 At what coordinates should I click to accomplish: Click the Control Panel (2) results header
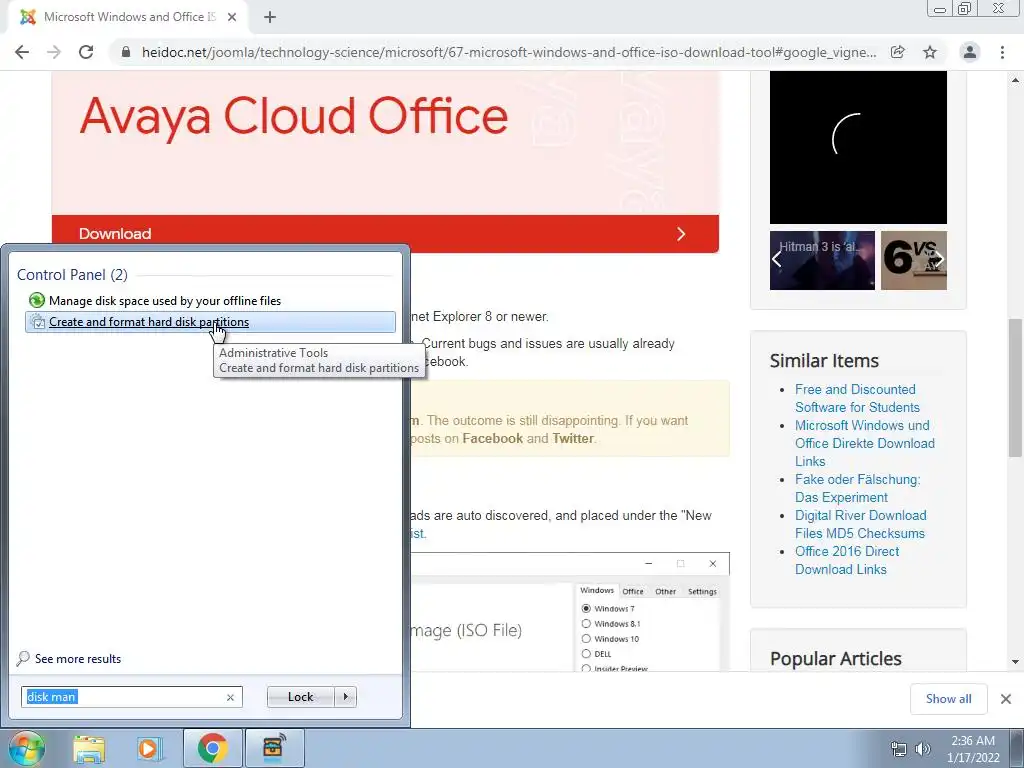(72, 275)
